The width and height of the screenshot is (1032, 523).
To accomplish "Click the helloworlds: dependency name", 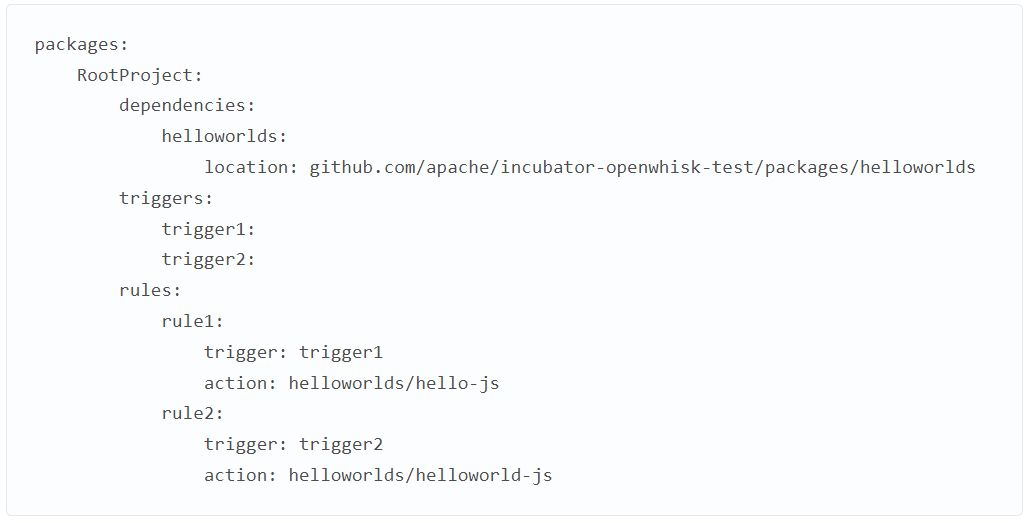I will click(x=224, y=136).
